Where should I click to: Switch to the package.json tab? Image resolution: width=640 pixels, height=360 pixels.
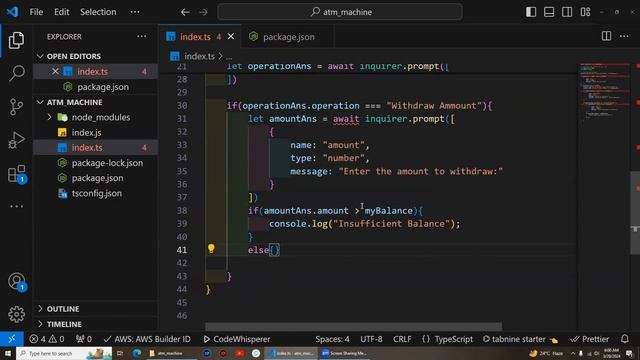click(x=288, y=37)
